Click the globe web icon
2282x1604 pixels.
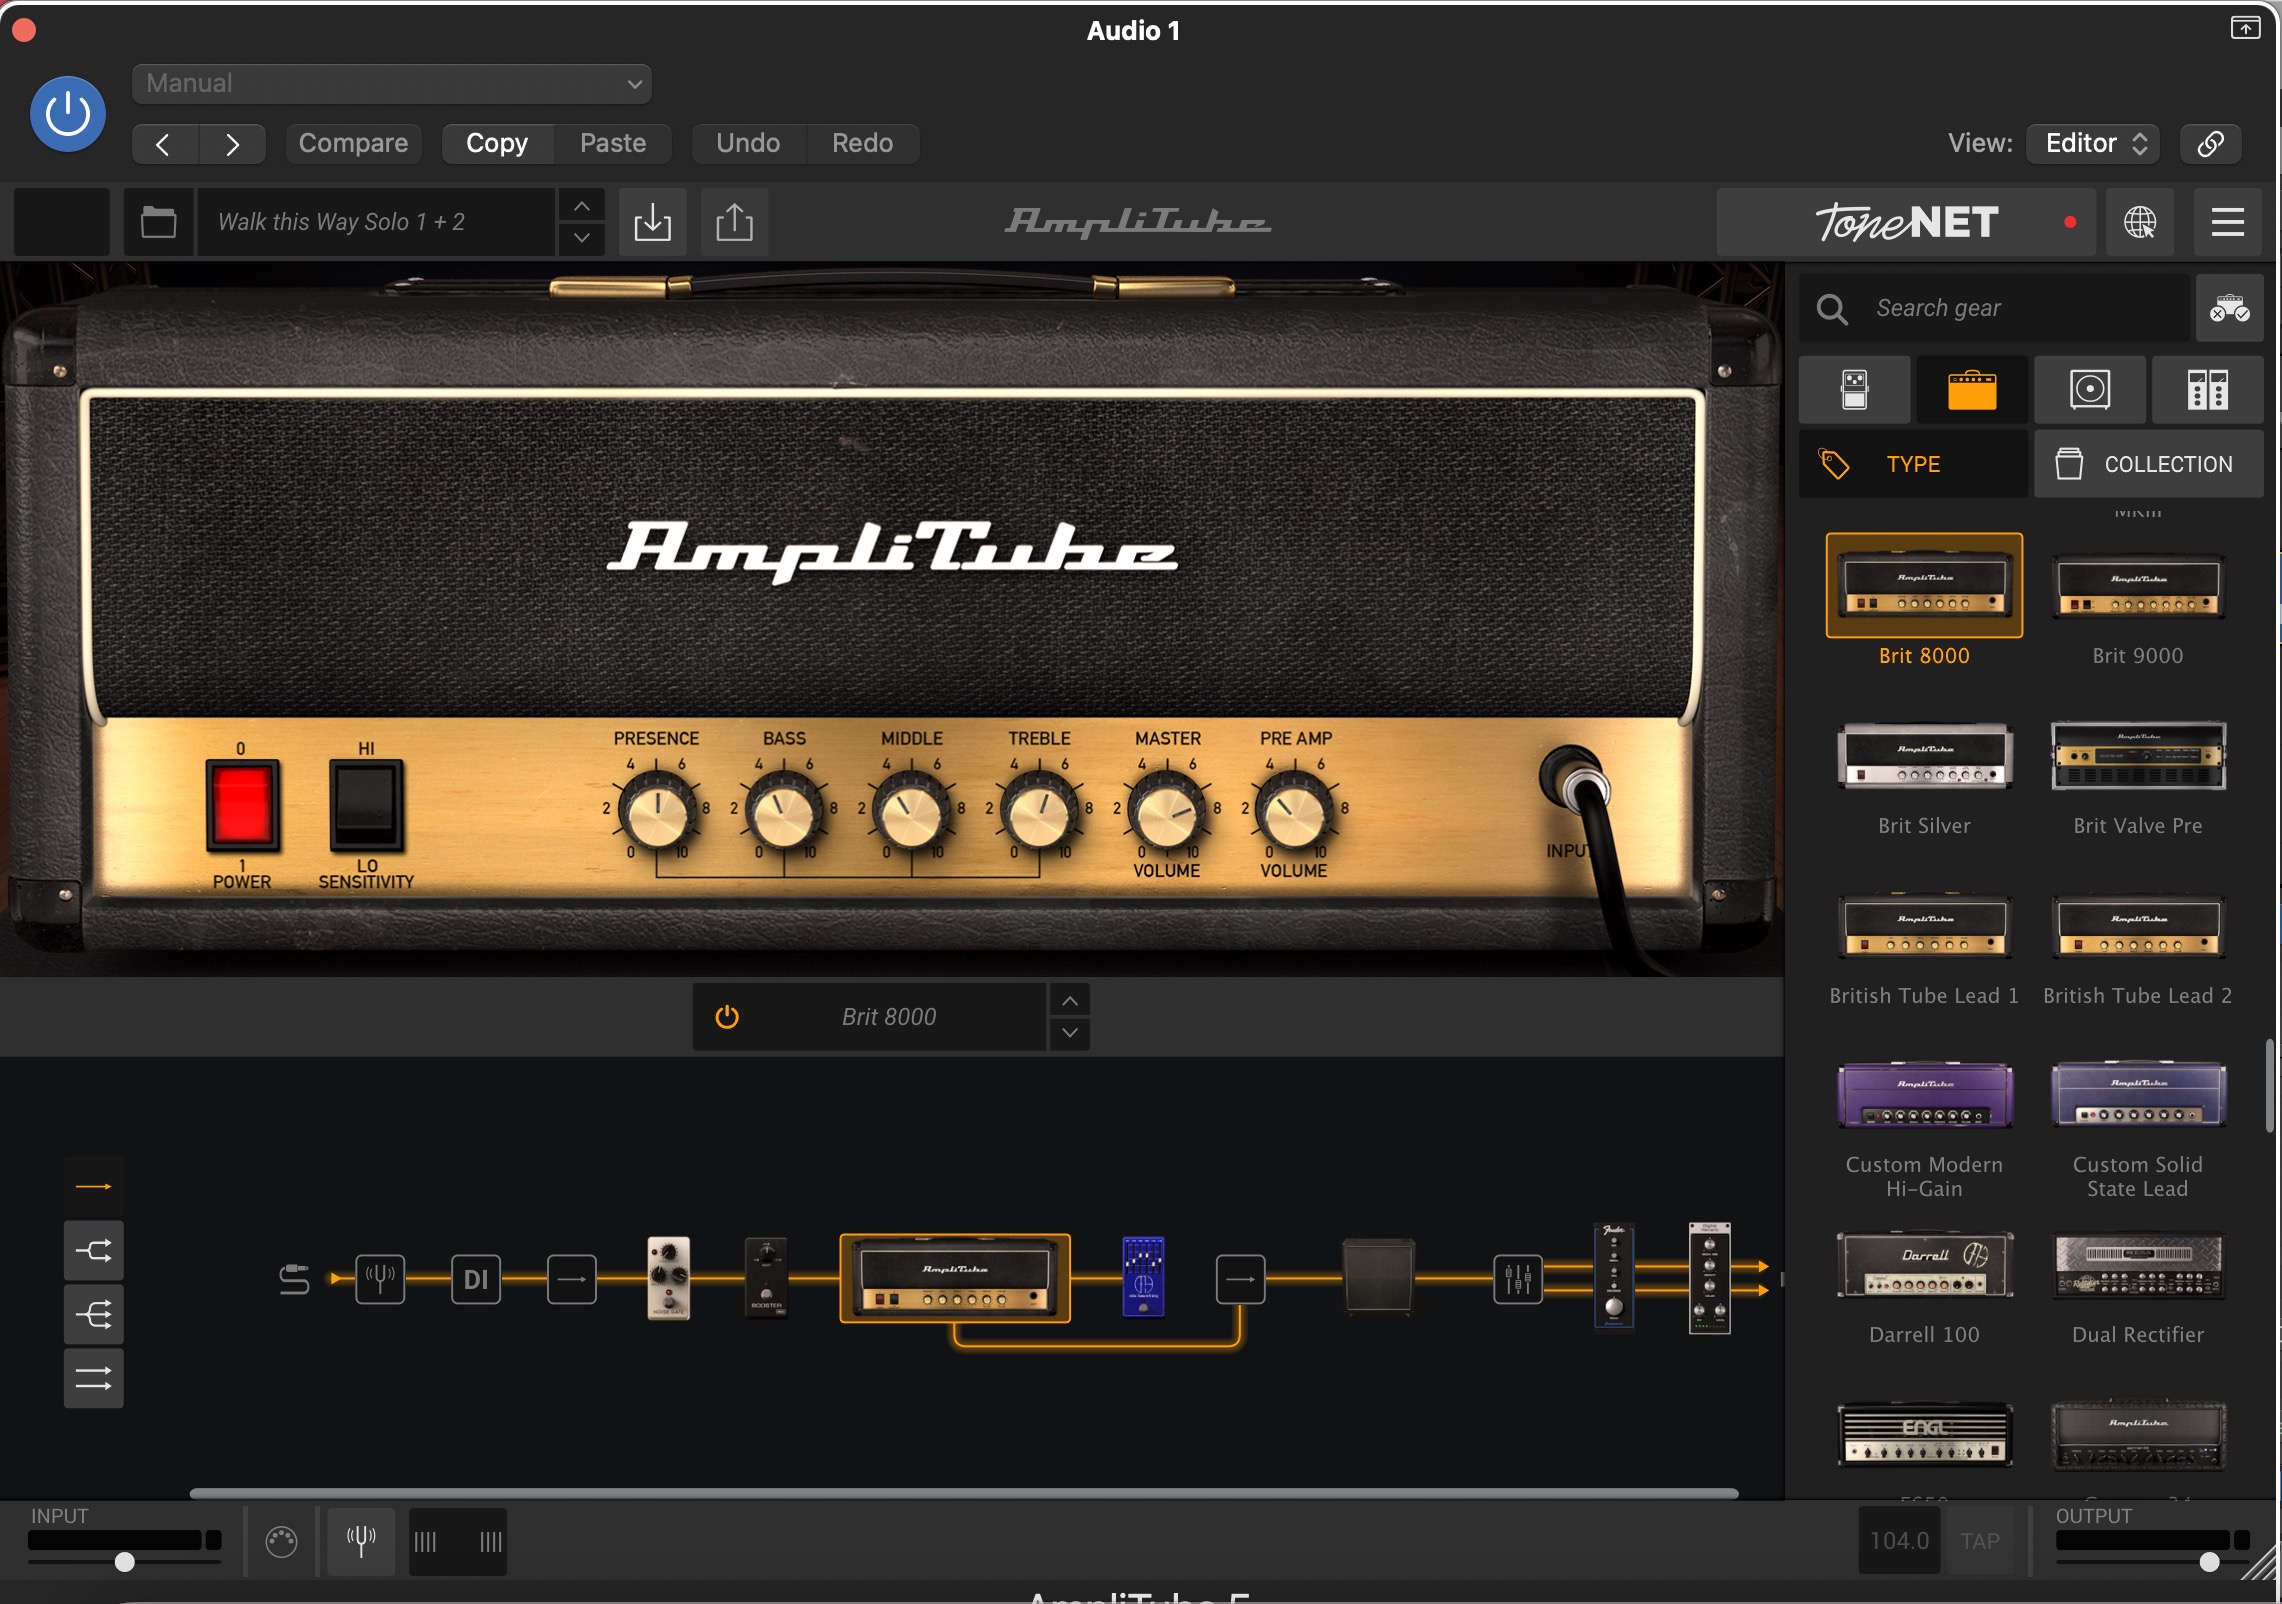(x=2140, y=222)
